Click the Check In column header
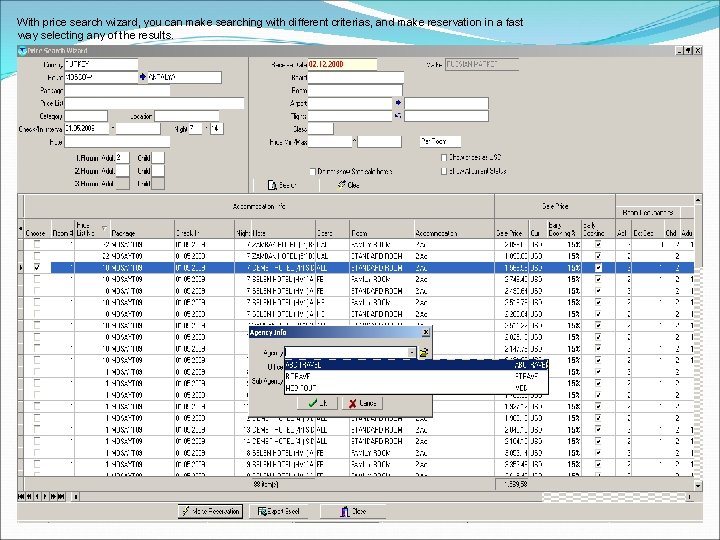The width and height of the screenshot is (720, 540). (x=204, y=229)
